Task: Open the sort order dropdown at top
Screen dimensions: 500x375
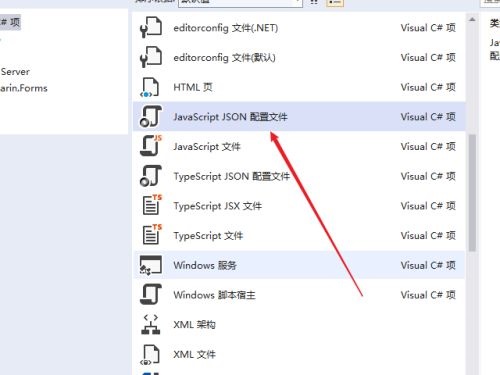Action: pyautogui.click(x=240, y=3)
